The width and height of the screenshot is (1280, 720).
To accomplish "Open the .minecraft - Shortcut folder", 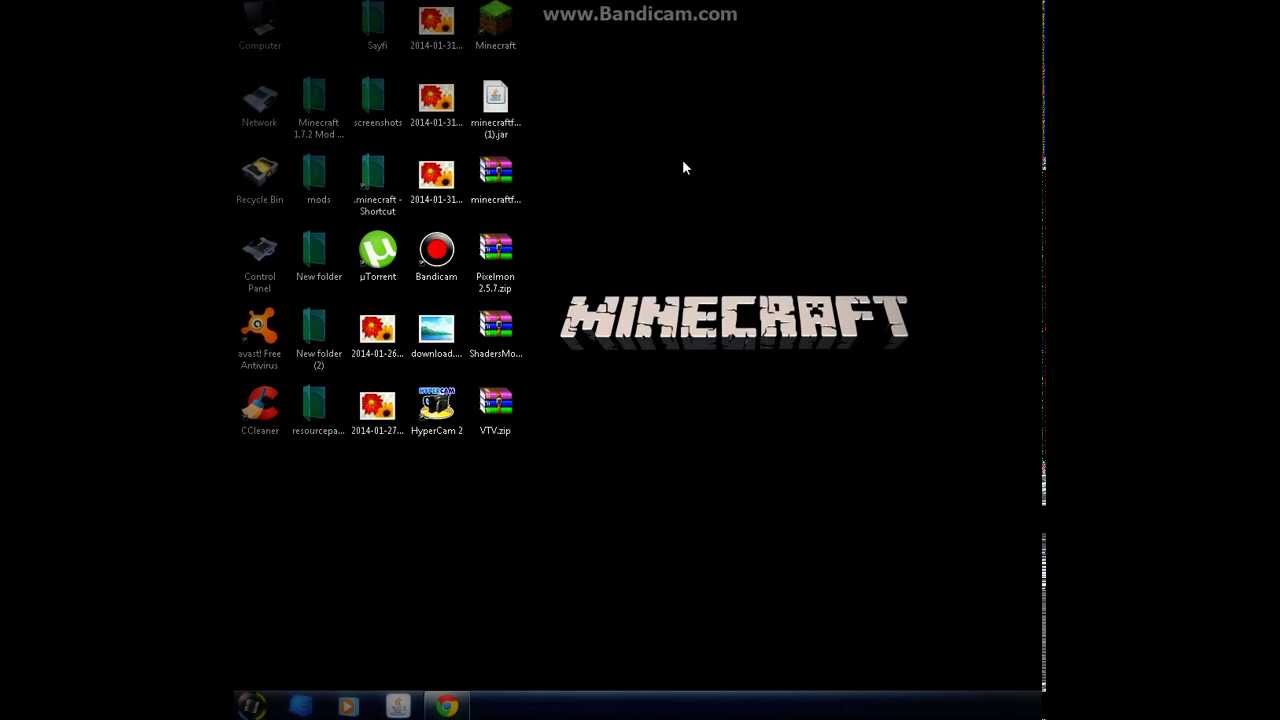I will (x=377, y=186).
